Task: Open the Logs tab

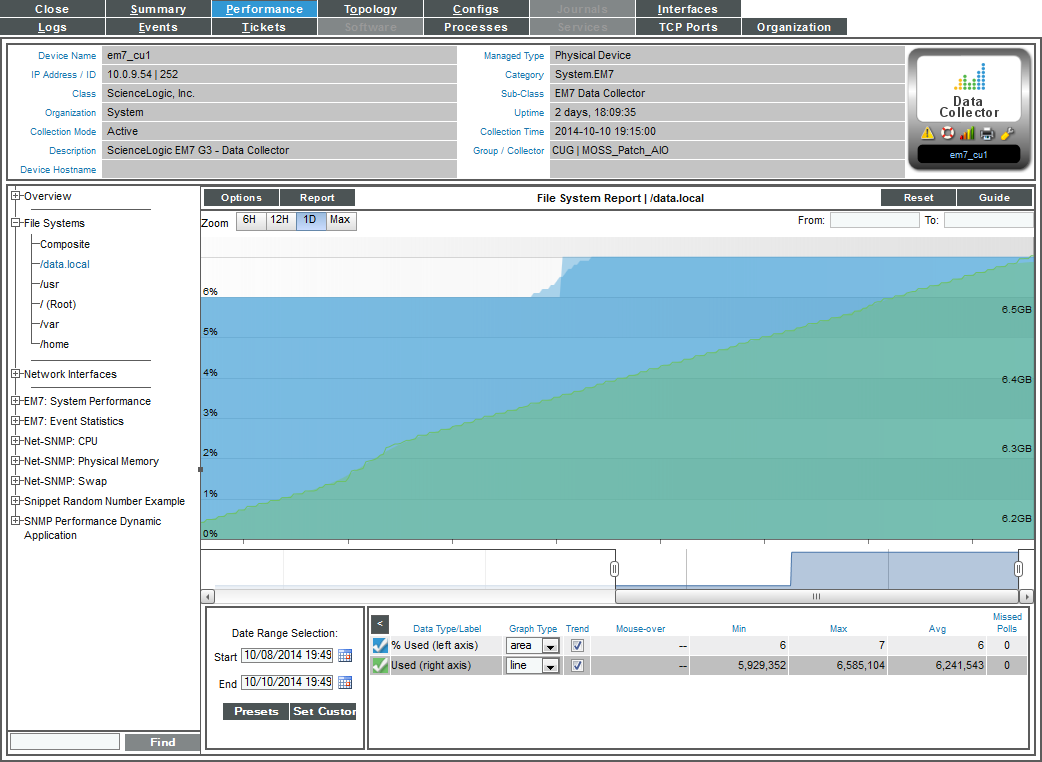Action: pyautogui.click(x=52, y=27)
